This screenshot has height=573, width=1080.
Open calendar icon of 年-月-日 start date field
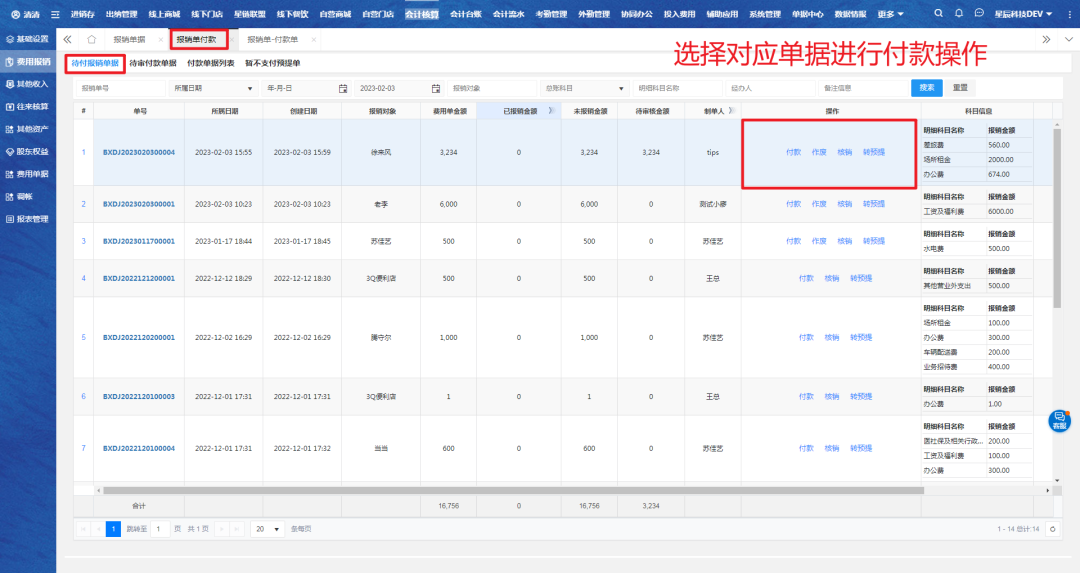tap(342, 88)
